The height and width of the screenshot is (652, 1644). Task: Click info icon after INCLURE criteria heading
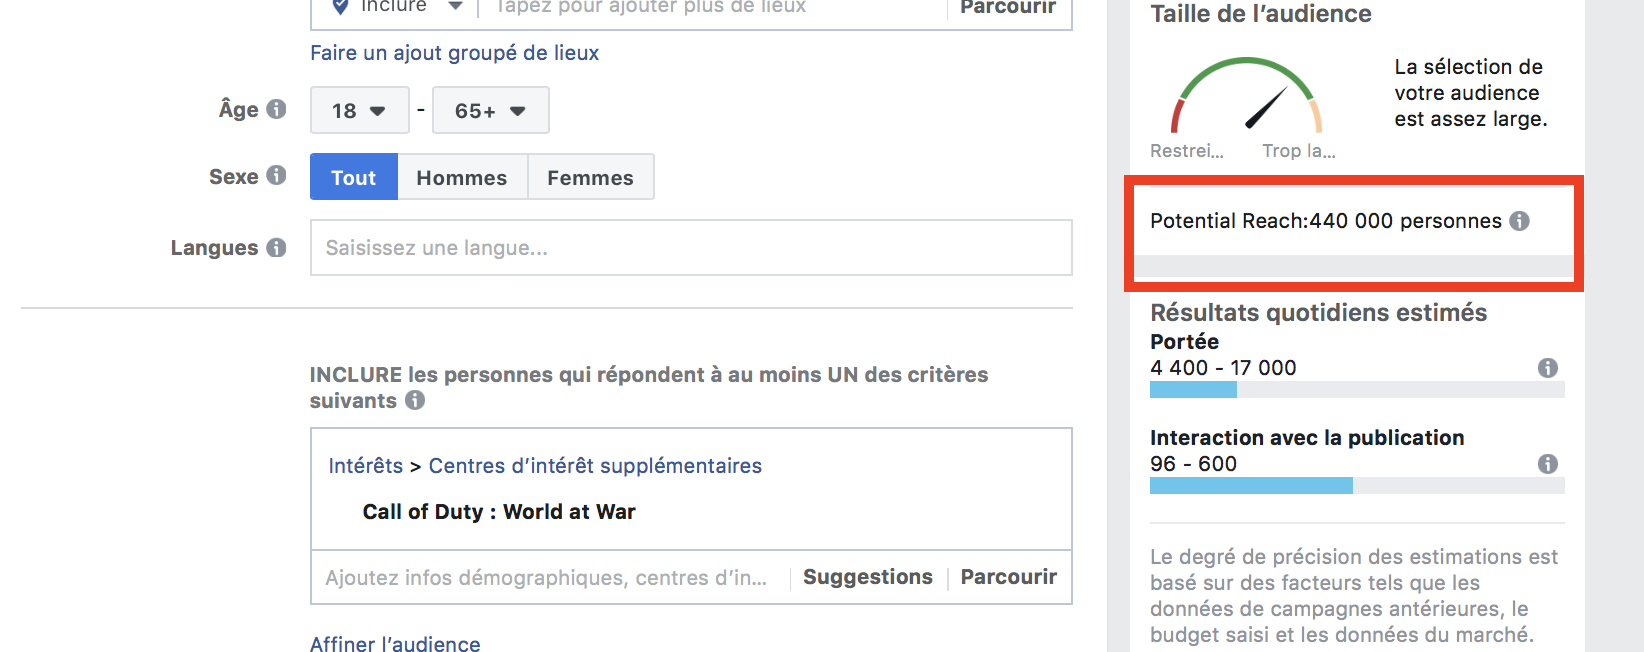[x=415, y=400]
